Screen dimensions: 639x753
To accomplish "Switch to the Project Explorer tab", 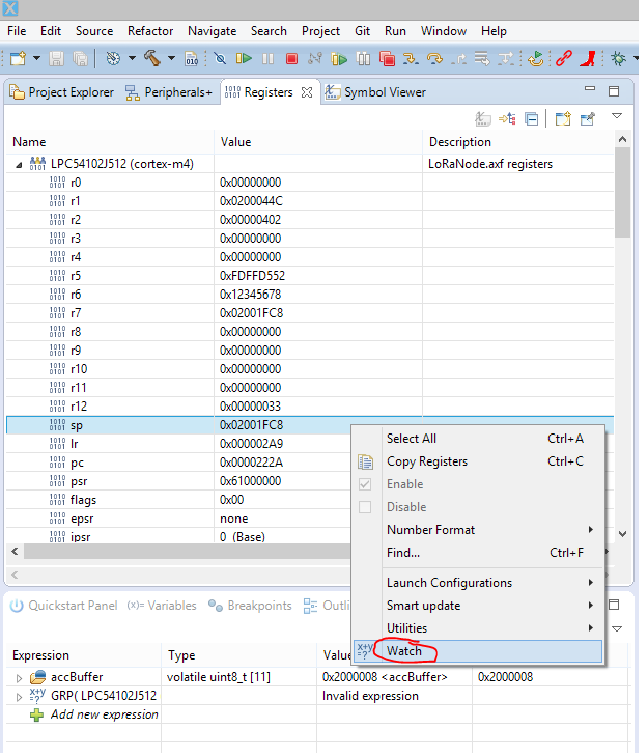I will 62,92.
